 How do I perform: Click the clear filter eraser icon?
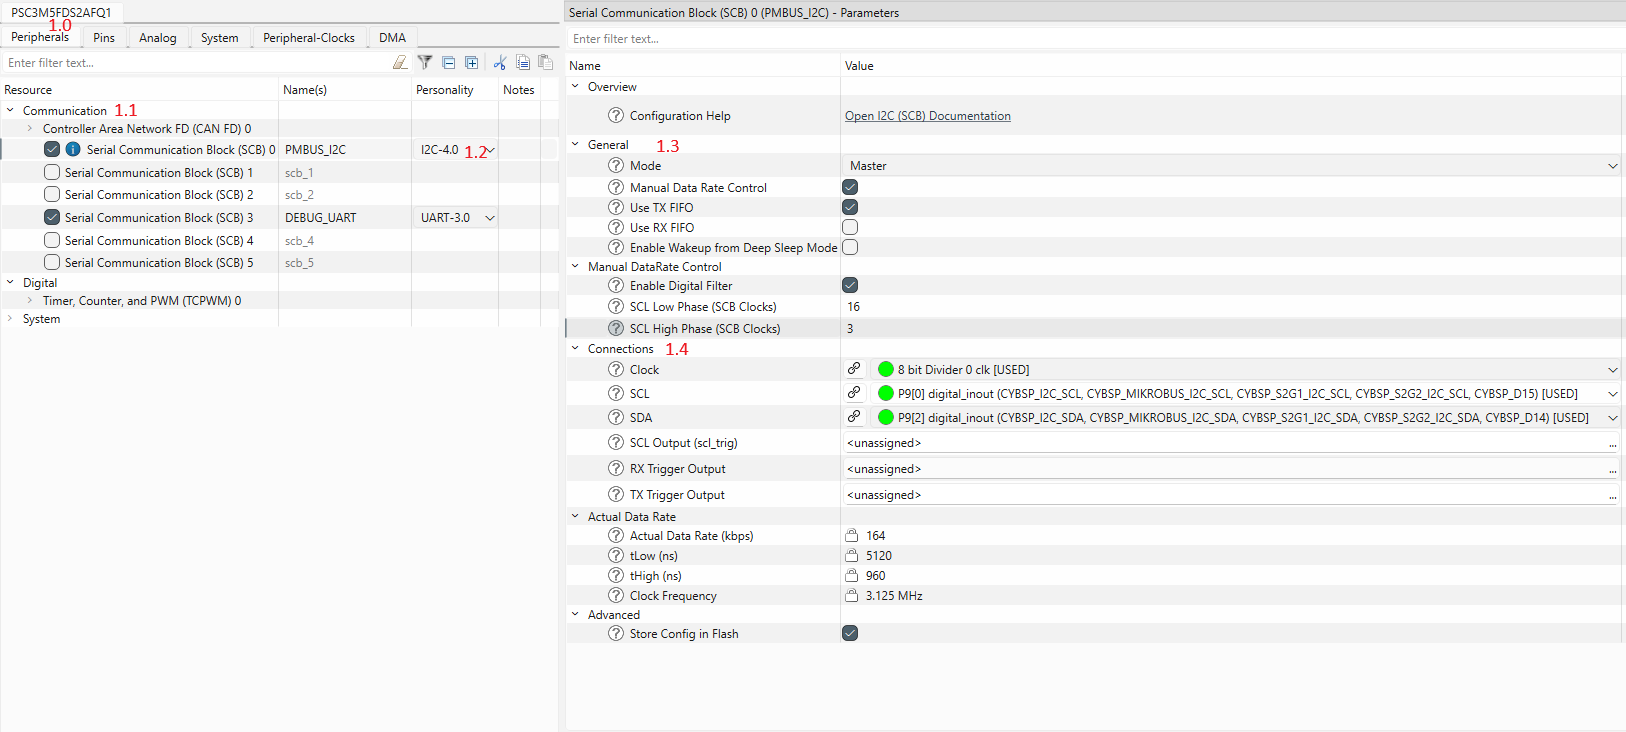click(400, 62)
